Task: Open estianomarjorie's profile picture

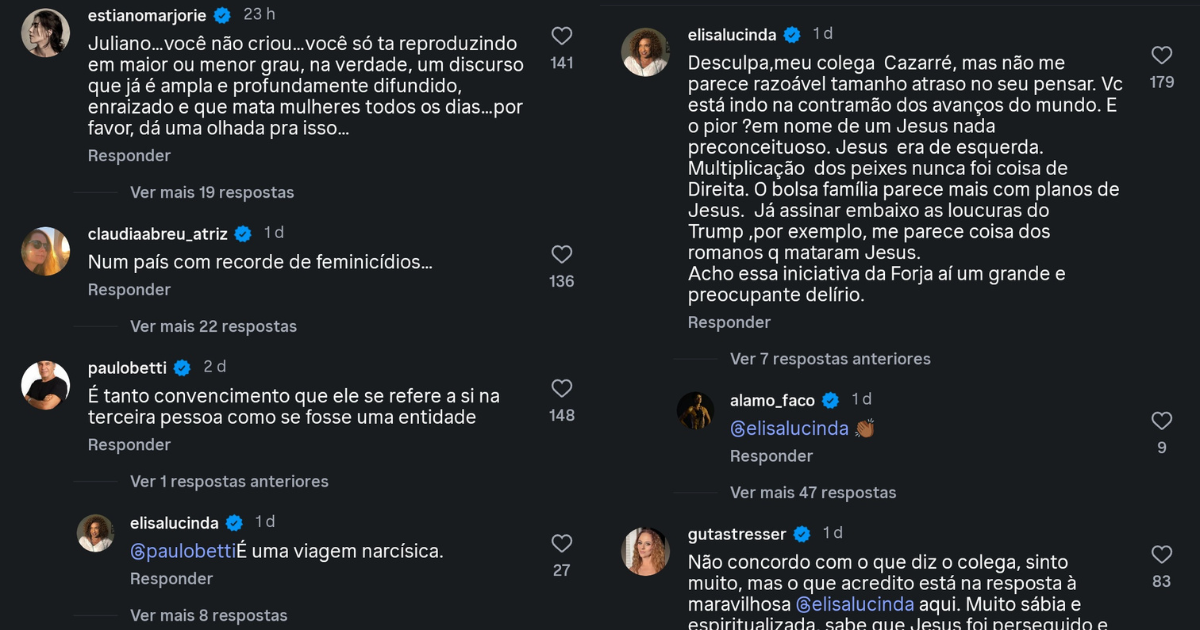Action: click(45, 33)
